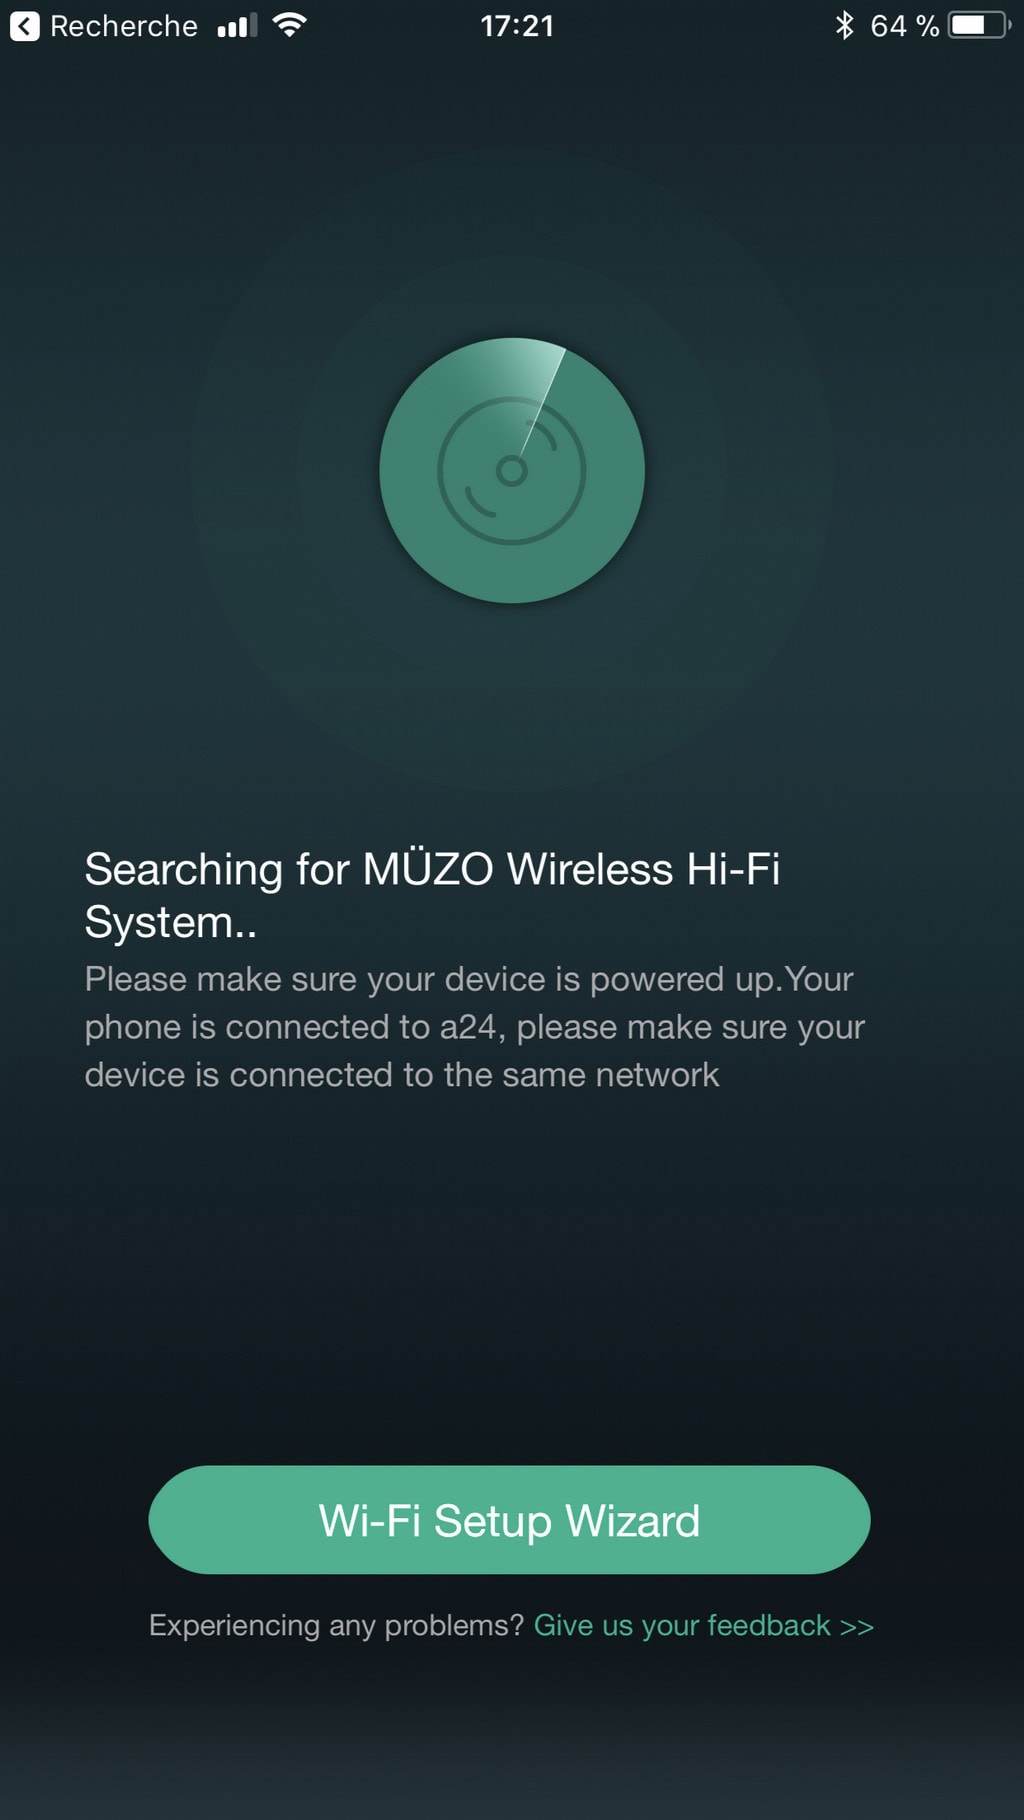1024x1820 pixels.
Task: Tap the 64 % battery percentage
Action: coord(905,26)
